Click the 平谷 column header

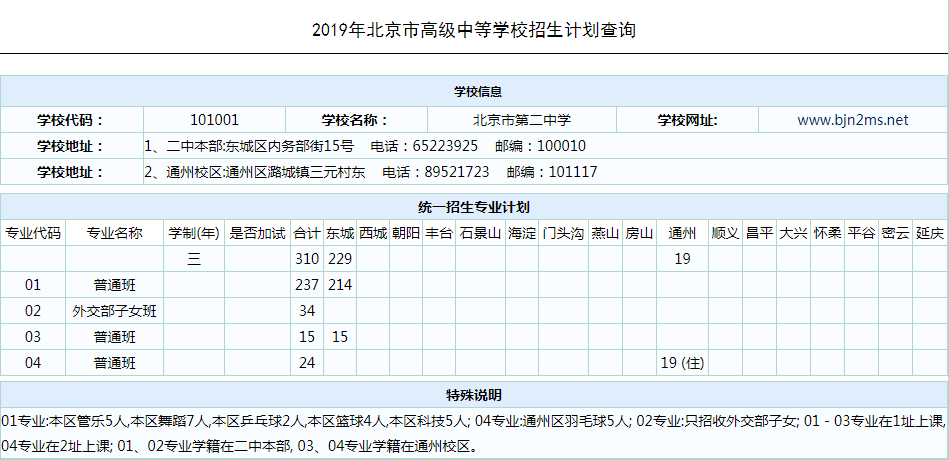coord(861,233)
